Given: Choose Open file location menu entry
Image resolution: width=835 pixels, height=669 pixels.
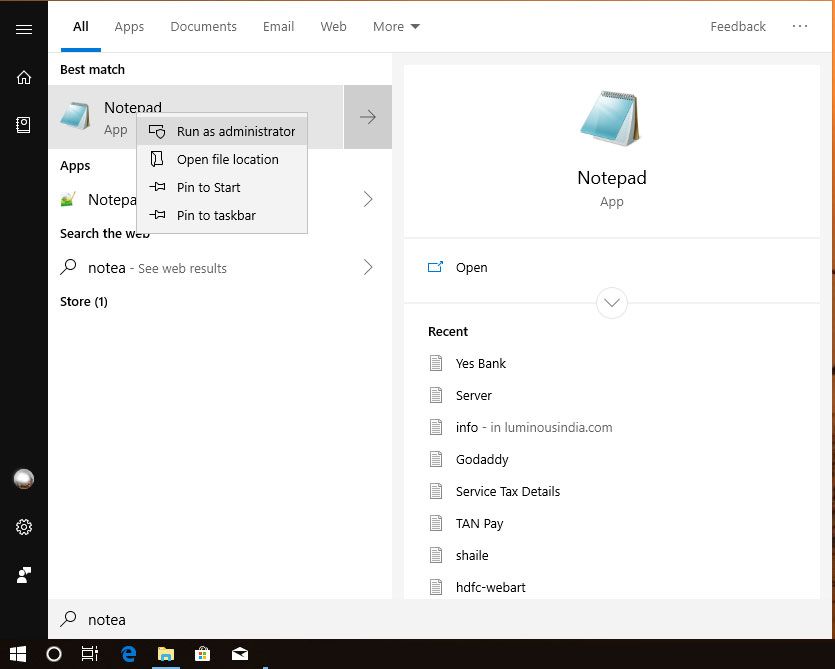Looking at the screenshot, I should [x=222, y=159].
